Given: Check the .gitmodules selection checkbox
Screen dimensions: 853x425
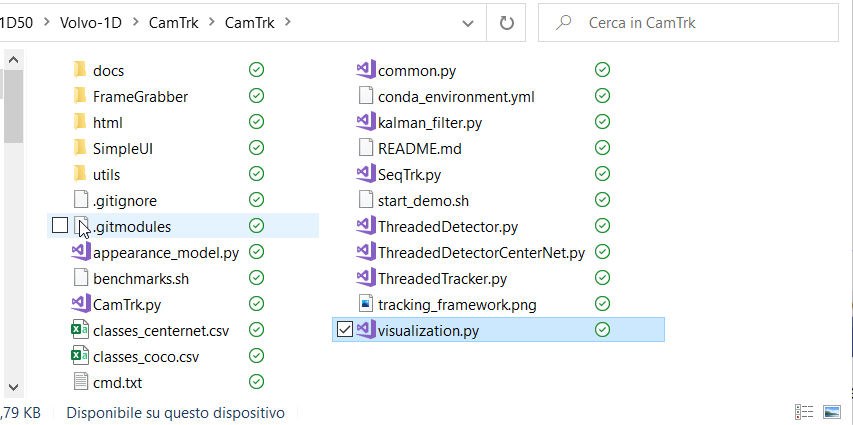Looking at the screenshot, I should coord(60,226).
